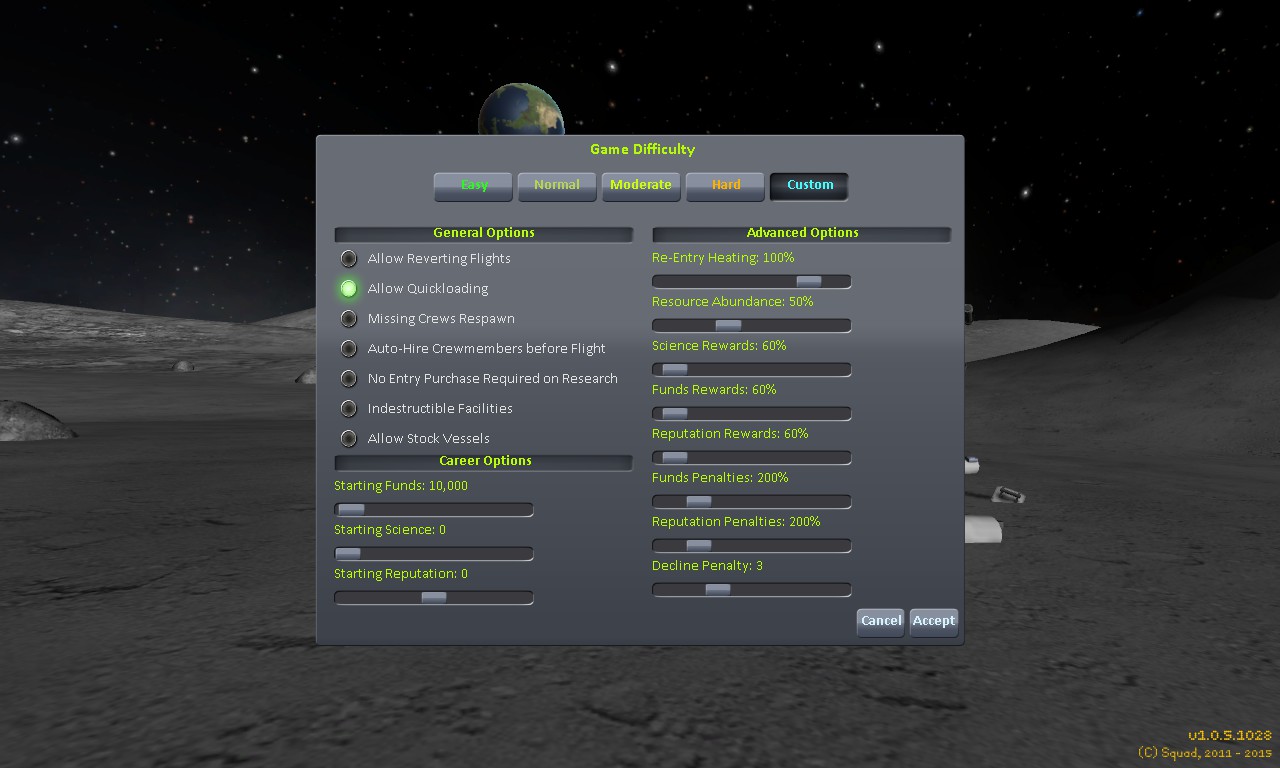Click the Reputation Rewards: 60% label

coord(730,434)
